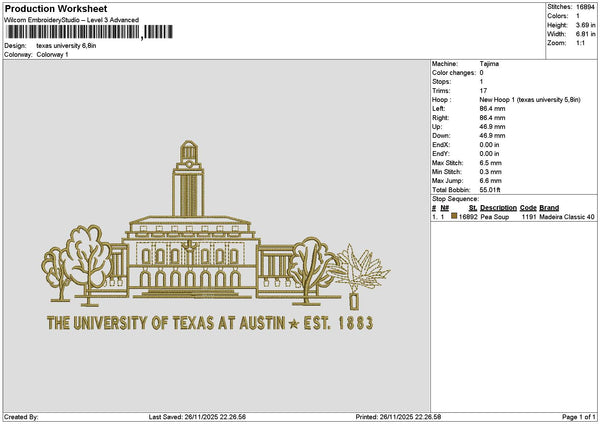Click the barcode in the worksheet header
600x424 pixels.
[x=89, y=32]
